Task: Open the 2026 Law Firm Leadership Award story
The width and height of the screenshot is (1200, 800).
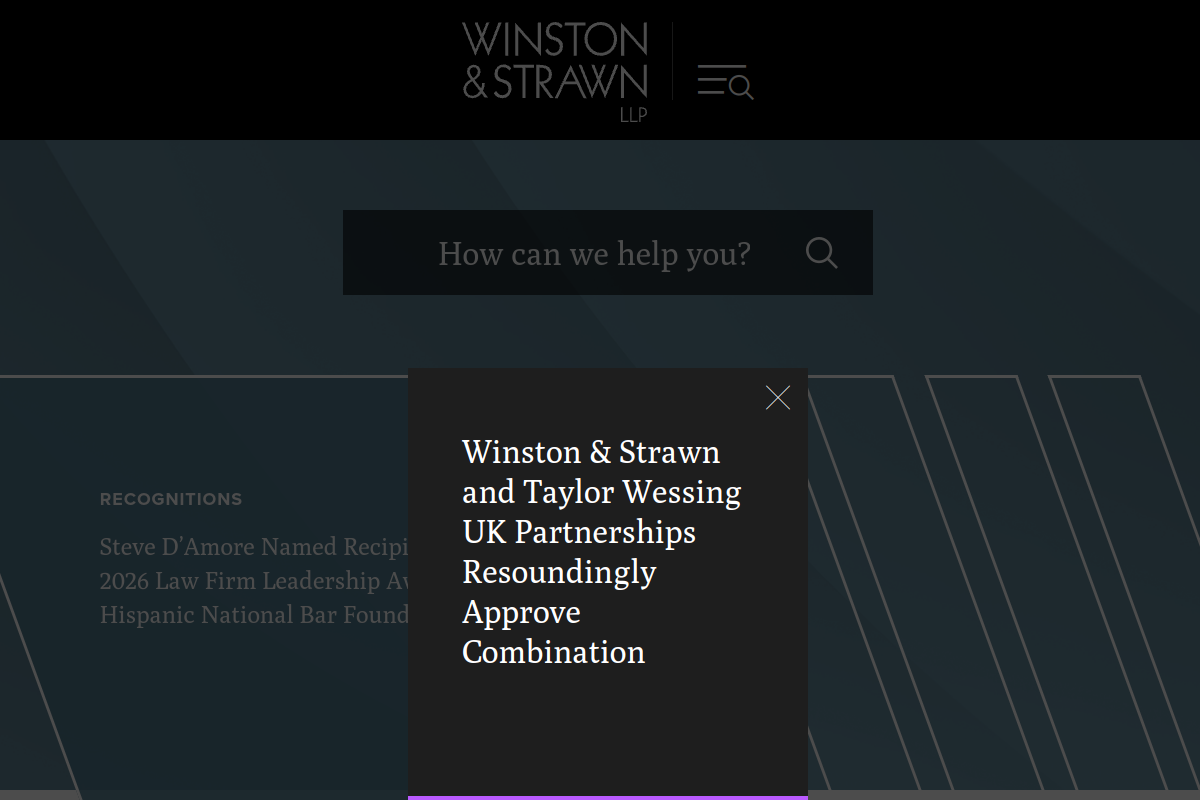Action: [x=255, y=580]
